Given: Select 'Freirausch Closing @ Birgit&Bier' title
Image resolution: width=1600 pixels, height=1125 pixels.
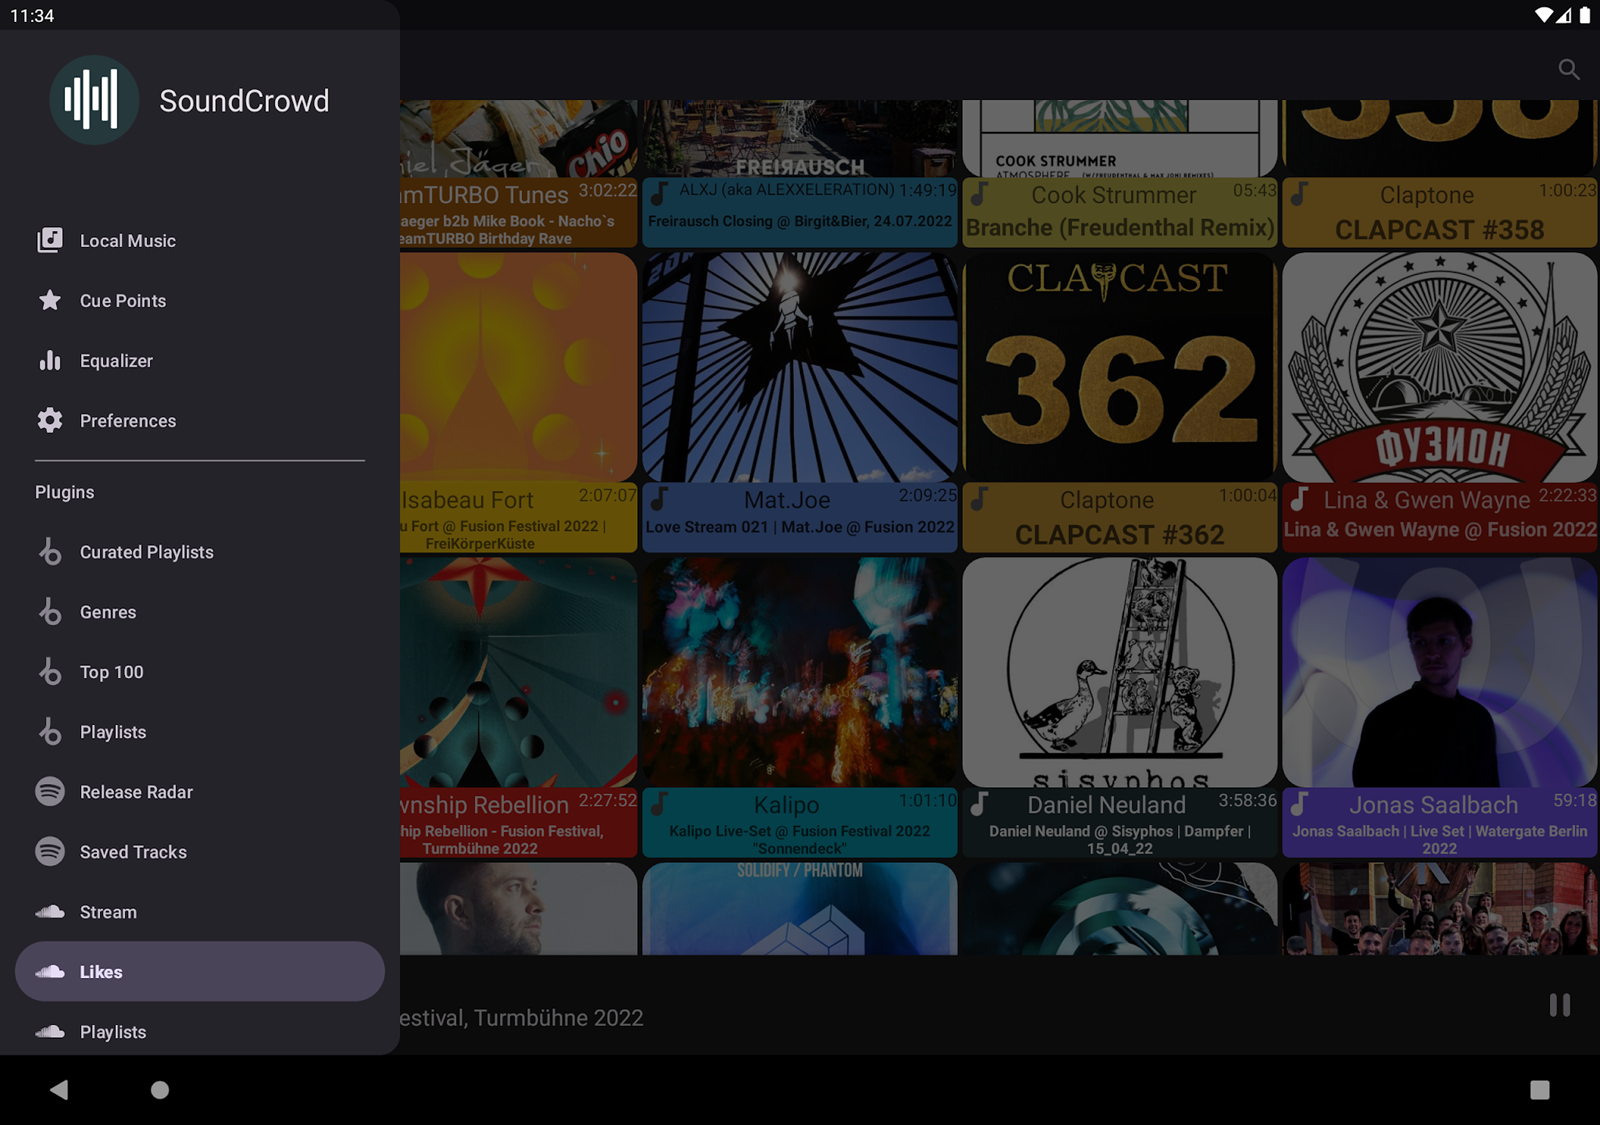Looking at the screenshot, I should point(800,221).
